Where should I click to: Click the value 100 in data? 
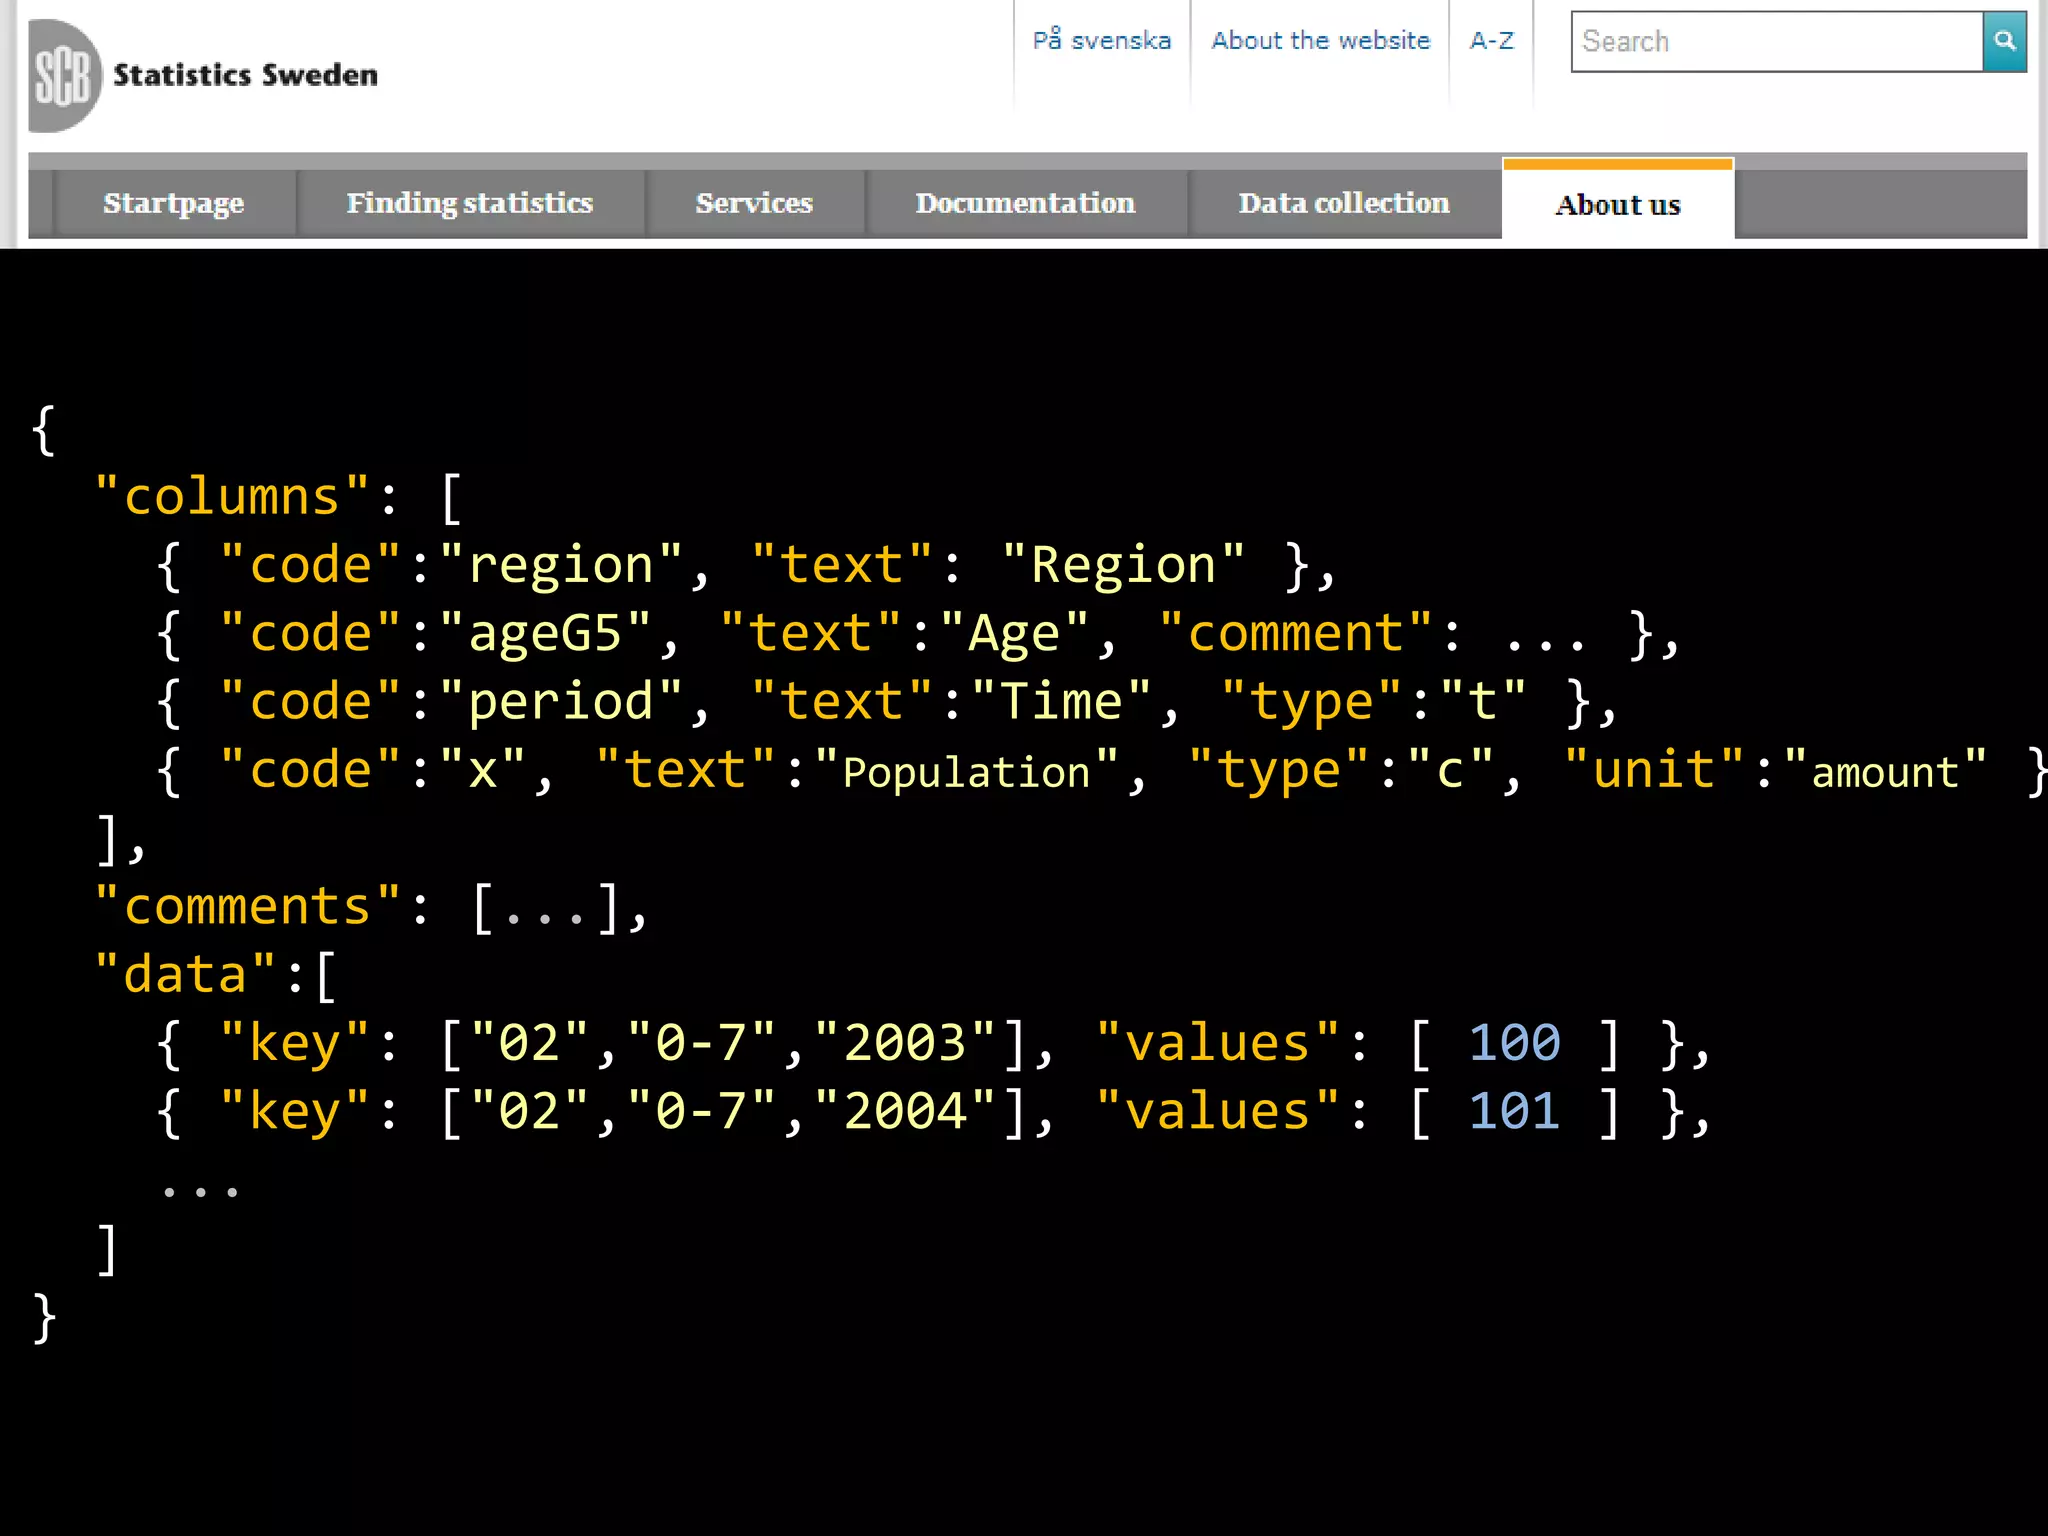[1514, 1043]
